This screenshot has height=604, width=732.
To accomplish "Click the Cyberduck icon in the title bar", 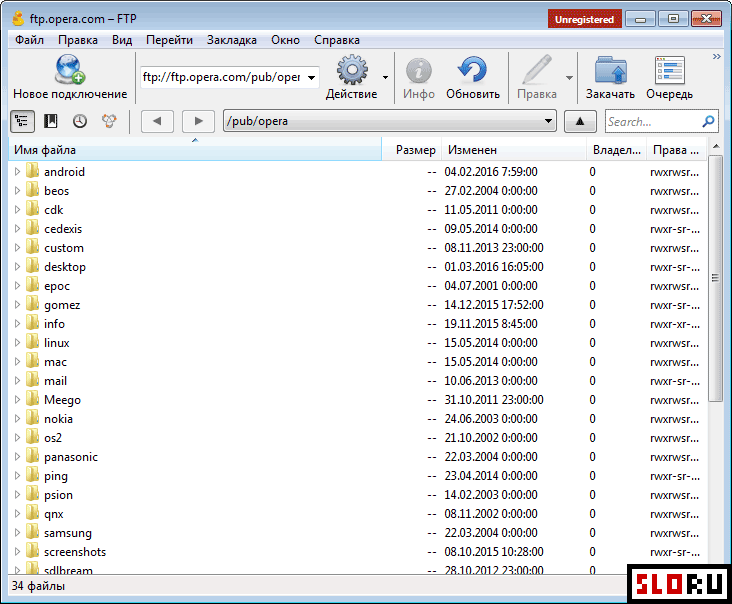I will coord(18,19).
